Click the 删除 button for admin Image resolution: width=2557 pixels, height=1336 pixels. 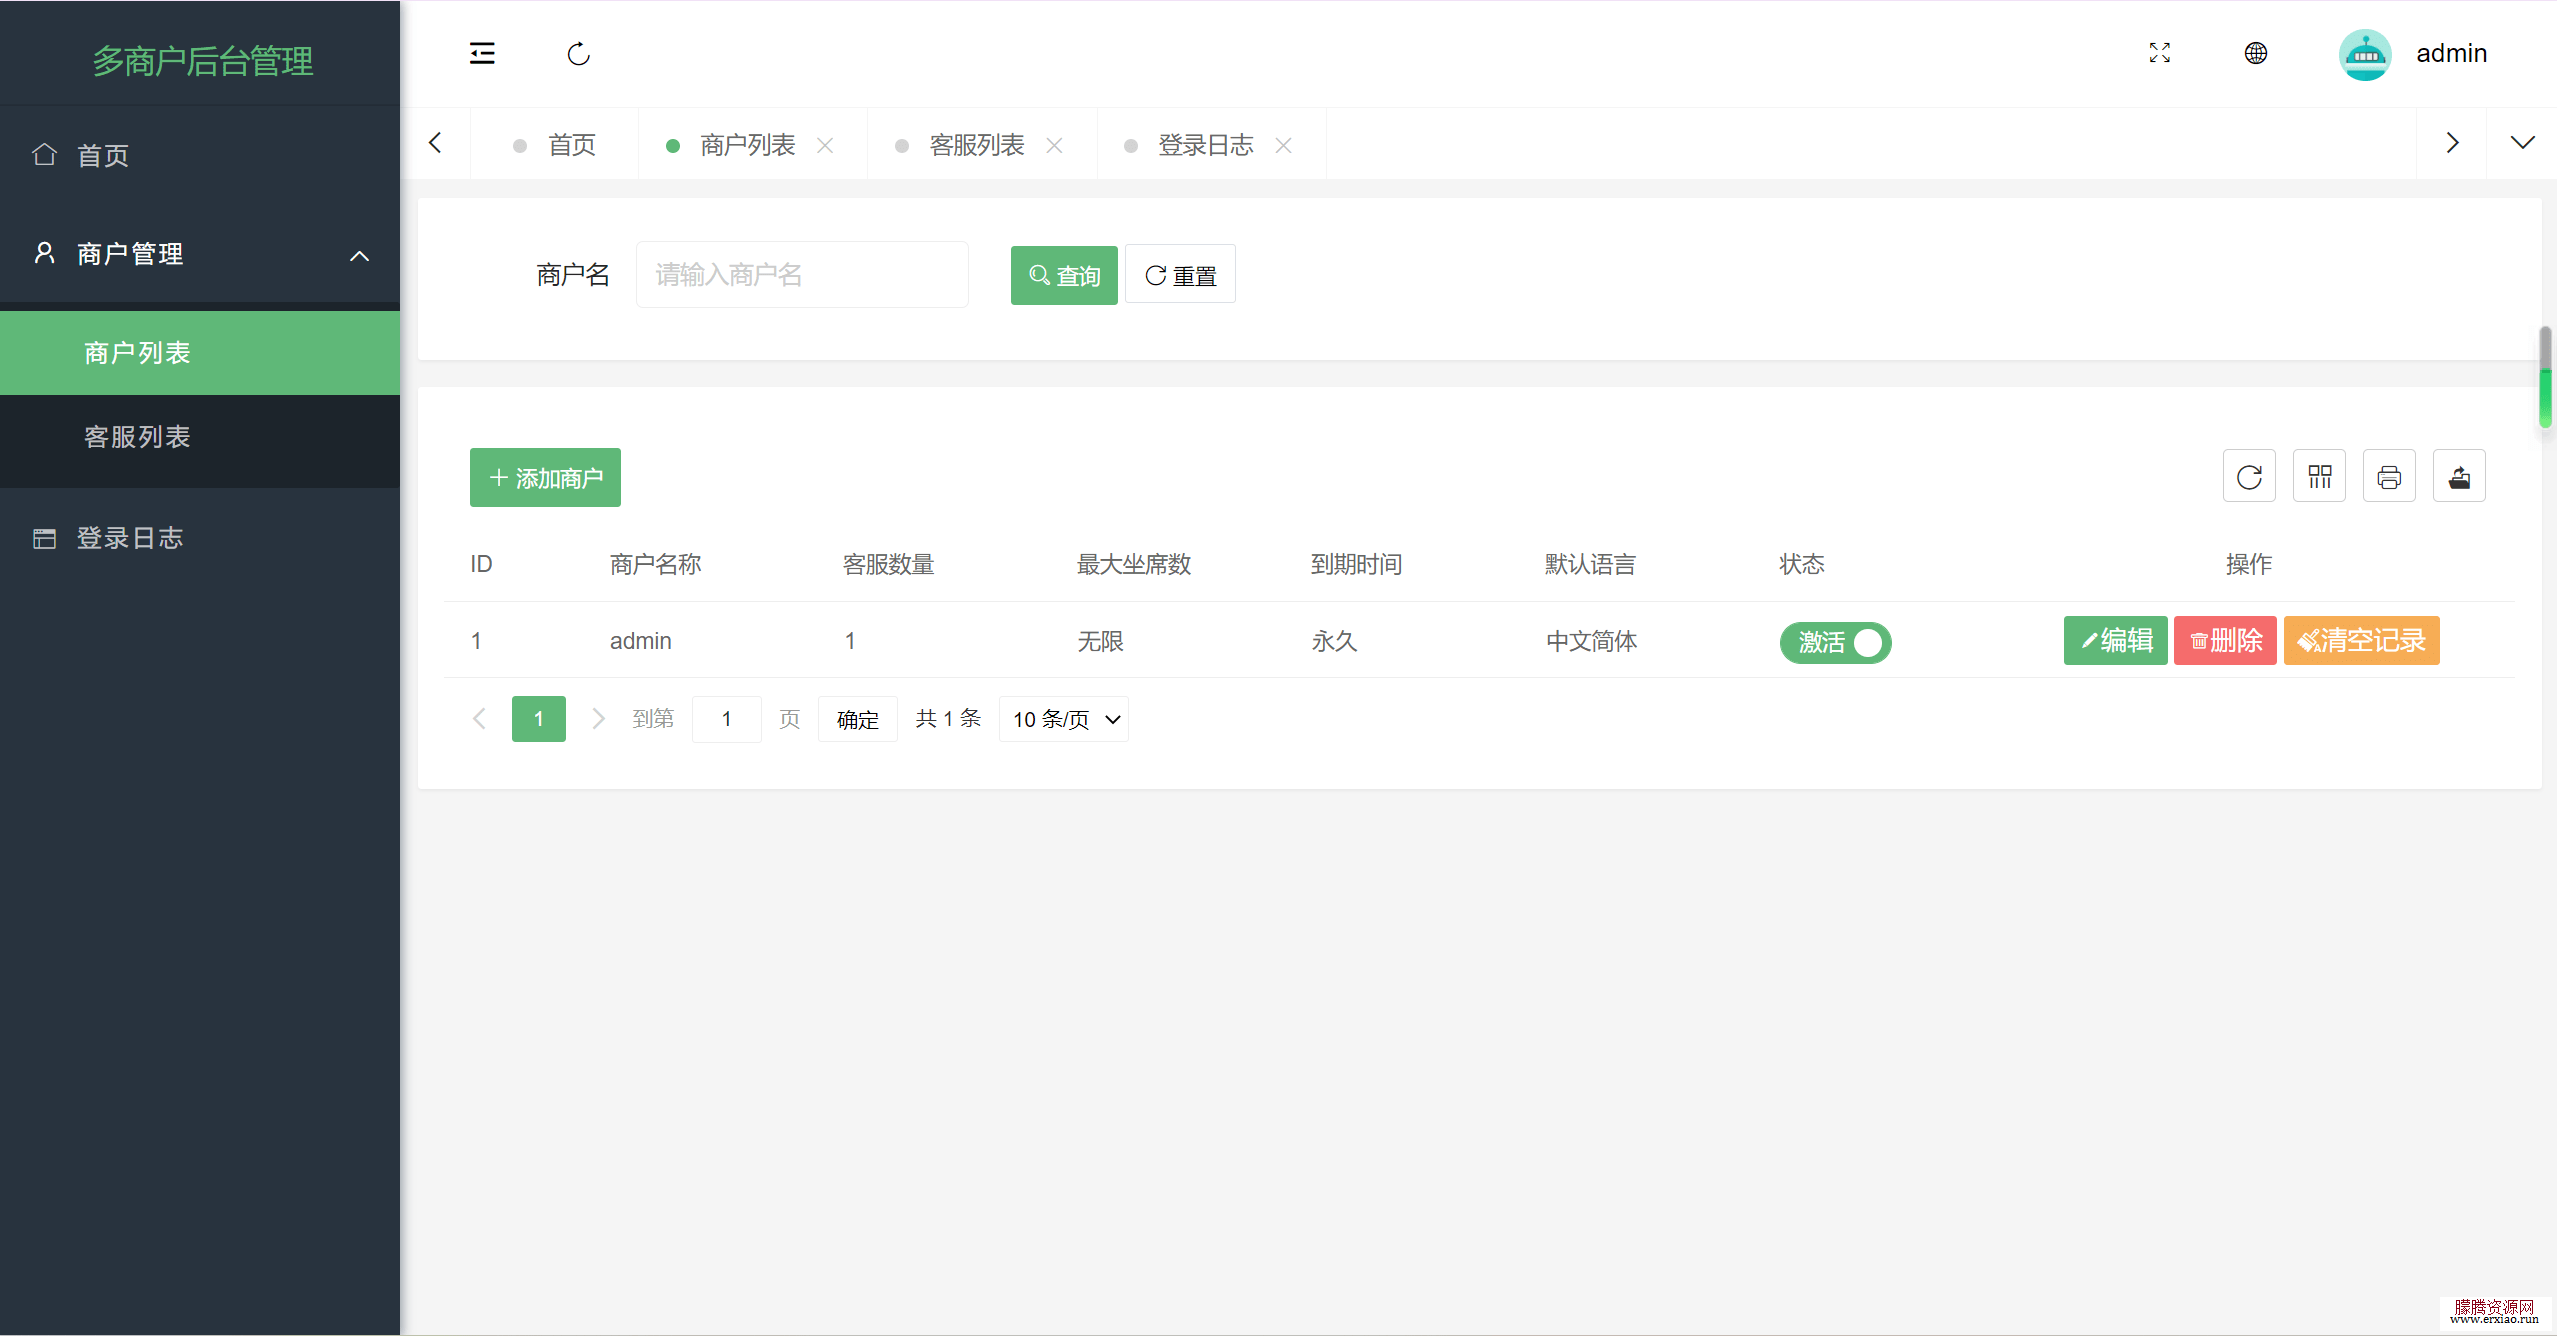pos(2225,640)
